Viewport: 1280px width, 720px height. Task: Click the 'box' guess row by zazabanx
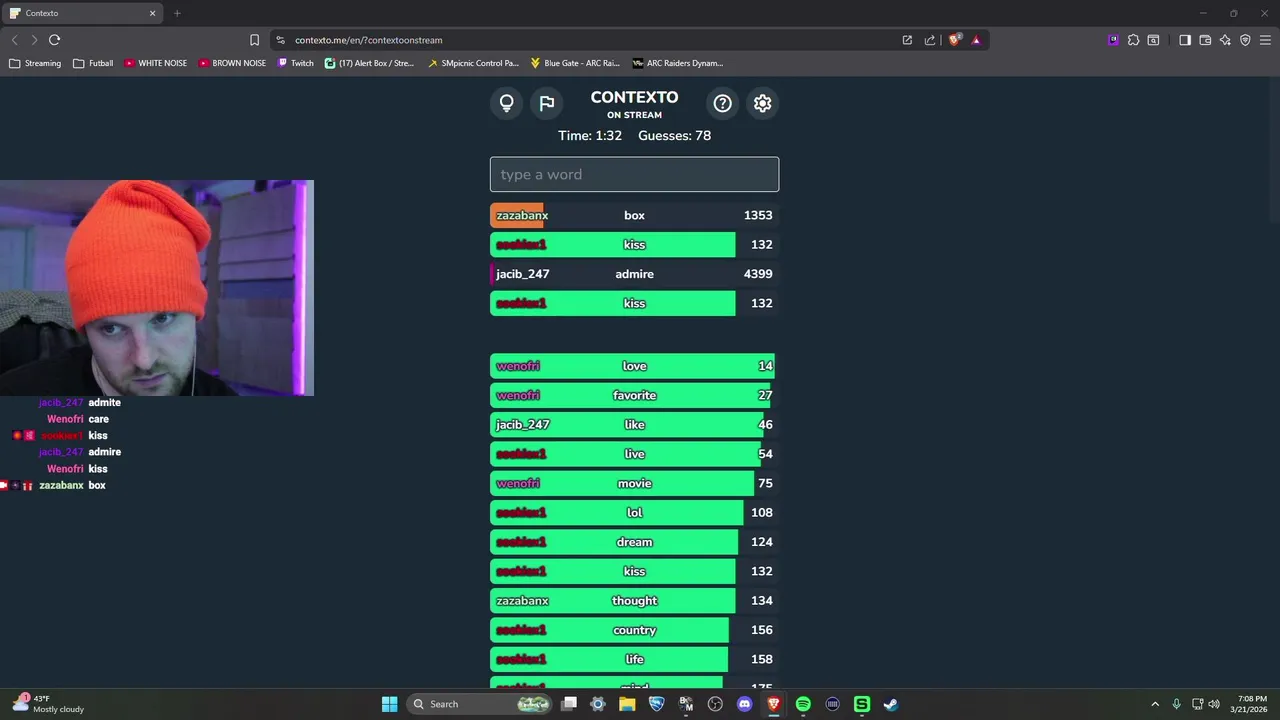(634, 215)
